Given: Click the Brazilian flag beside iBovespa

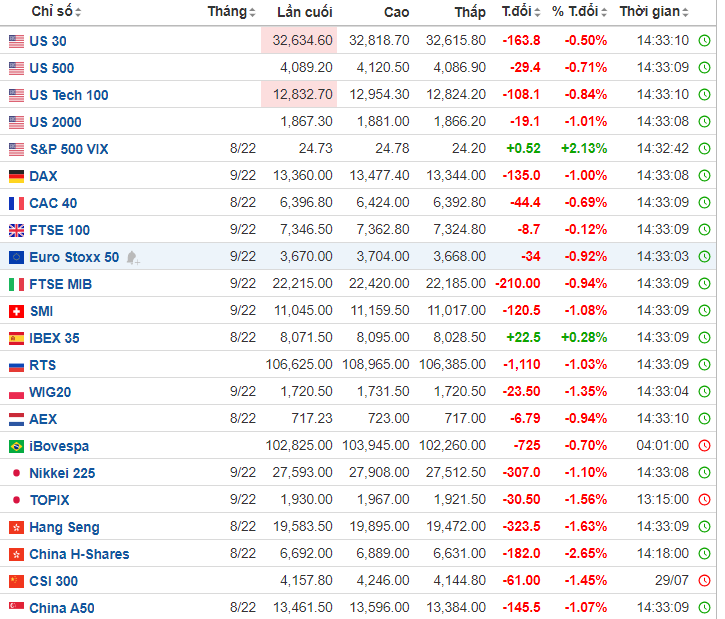Looking at the screenshot, I should pos(16,446).
